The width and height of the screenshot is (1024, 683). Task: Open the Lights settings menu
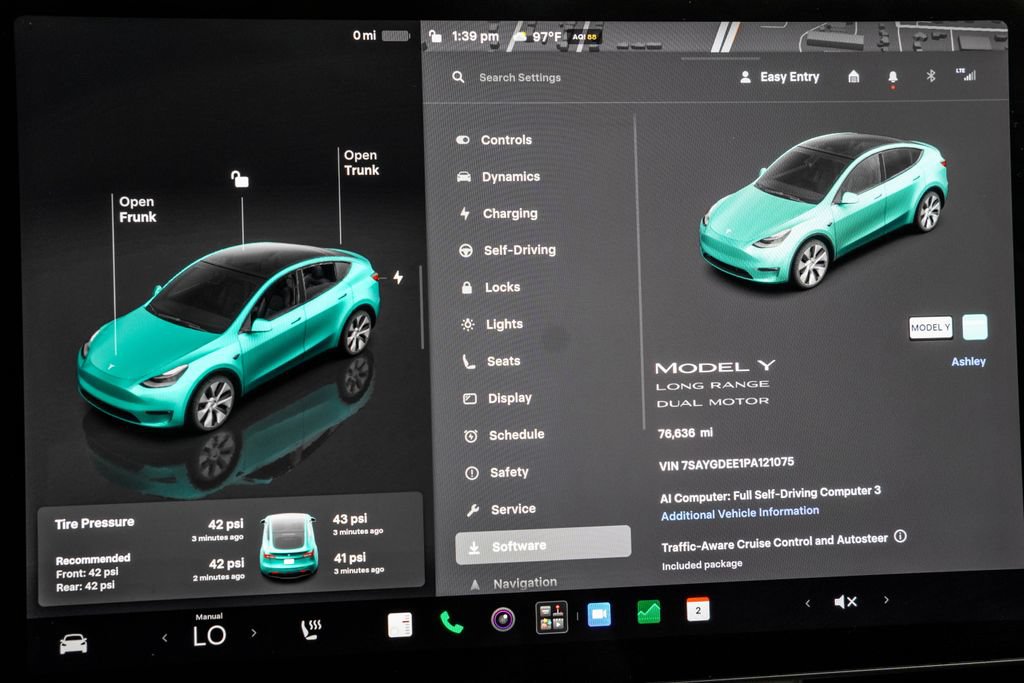(492, 324)
